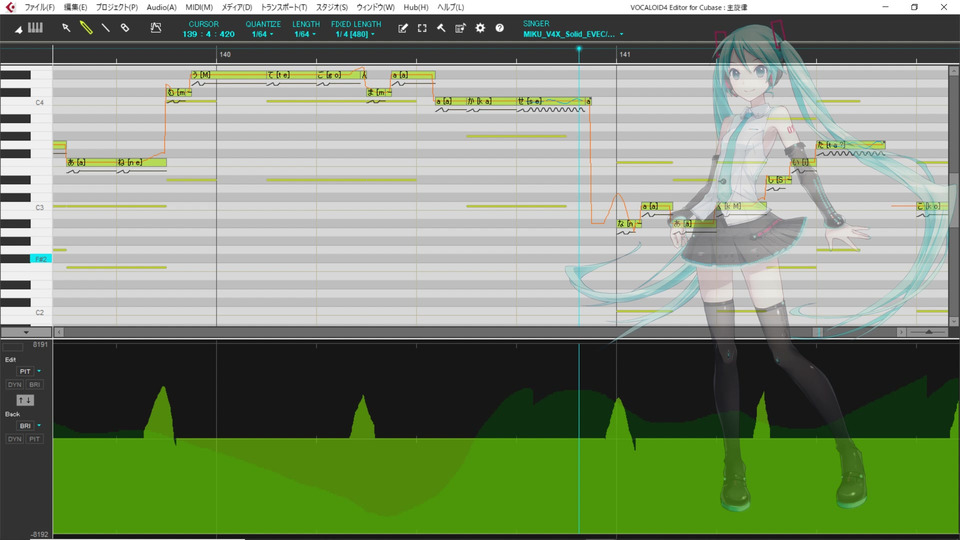960x540 pixels.
Task: Click measure 141 on the ruler
Action: click(x=624, y=54)
